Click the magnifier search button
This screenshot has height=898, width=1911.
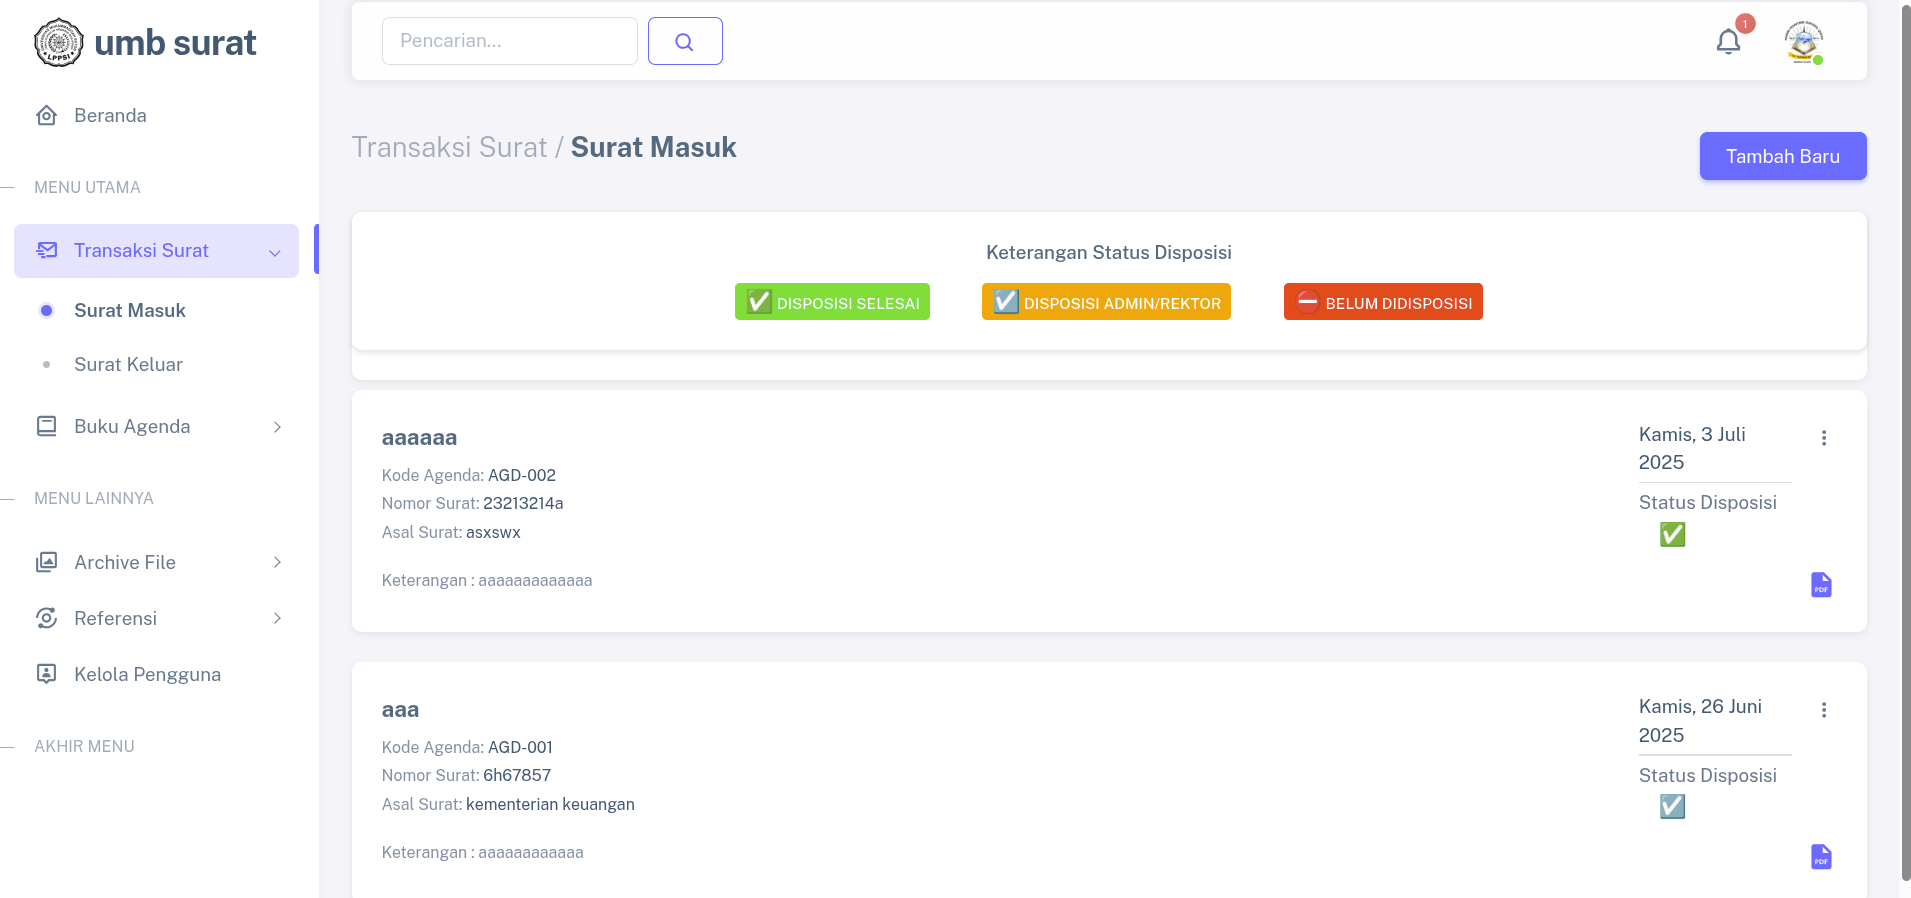pyautogui.click(x=685, y=41)
